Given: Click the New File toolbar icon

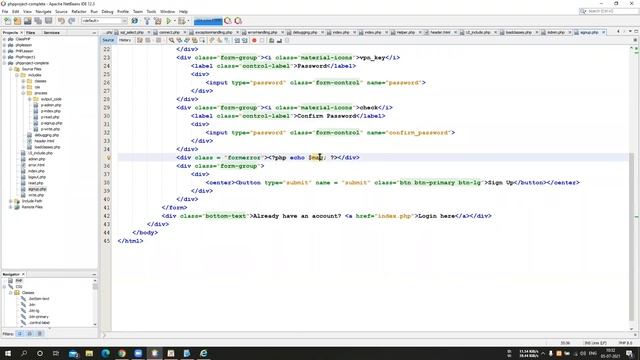Looking at the screenshot, I should 7,21.
